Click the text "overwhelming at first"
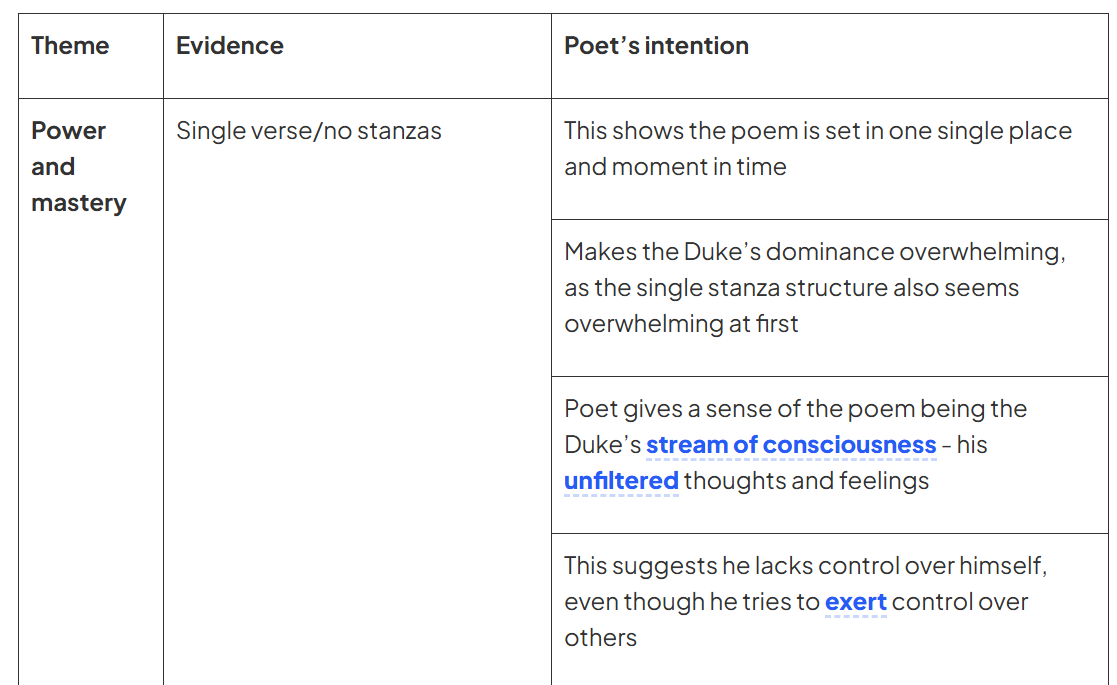 click(x=681, y=324)
